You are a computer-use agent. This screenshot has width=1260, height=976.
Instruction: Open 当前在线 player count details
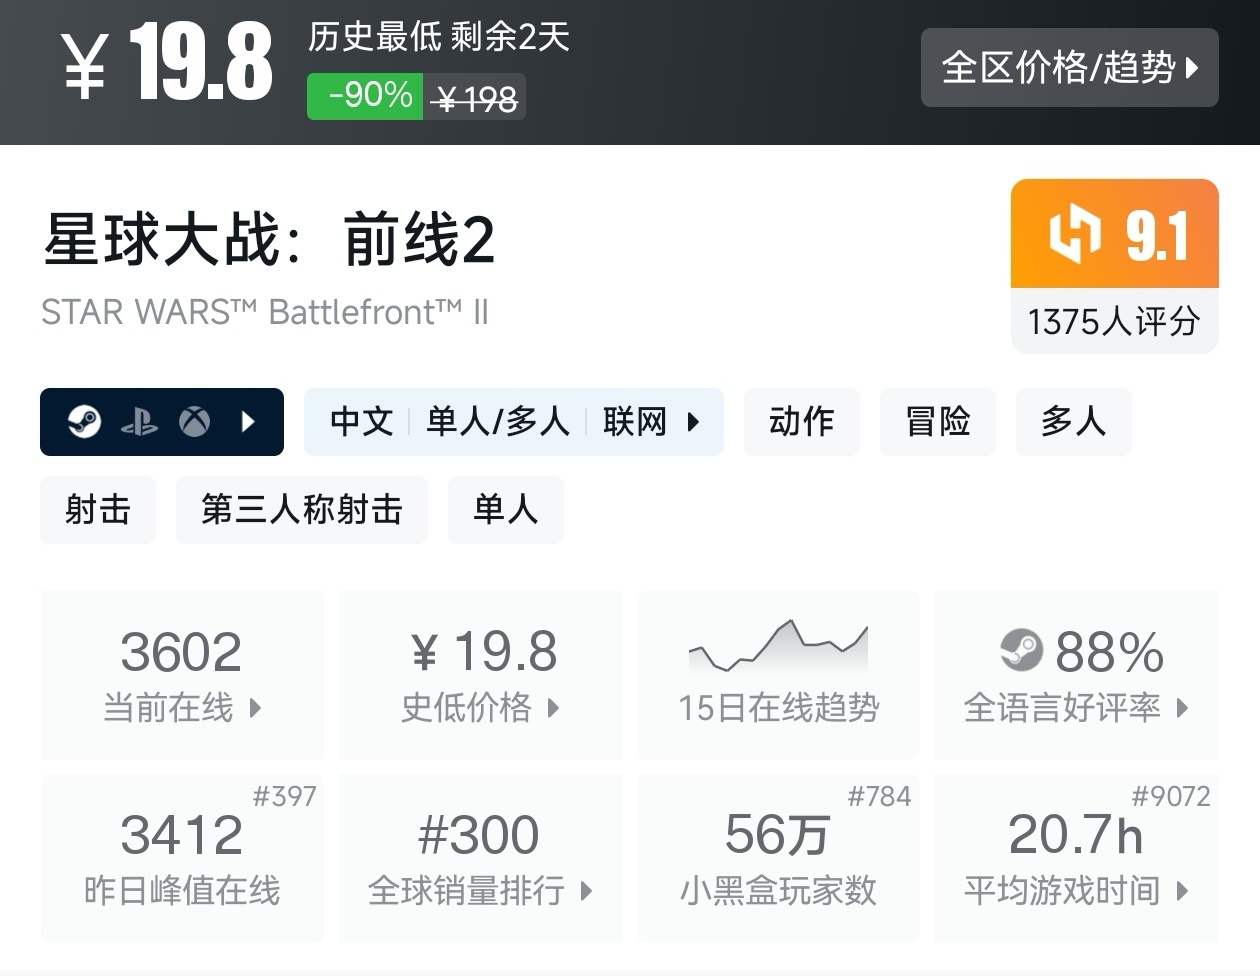182,675
